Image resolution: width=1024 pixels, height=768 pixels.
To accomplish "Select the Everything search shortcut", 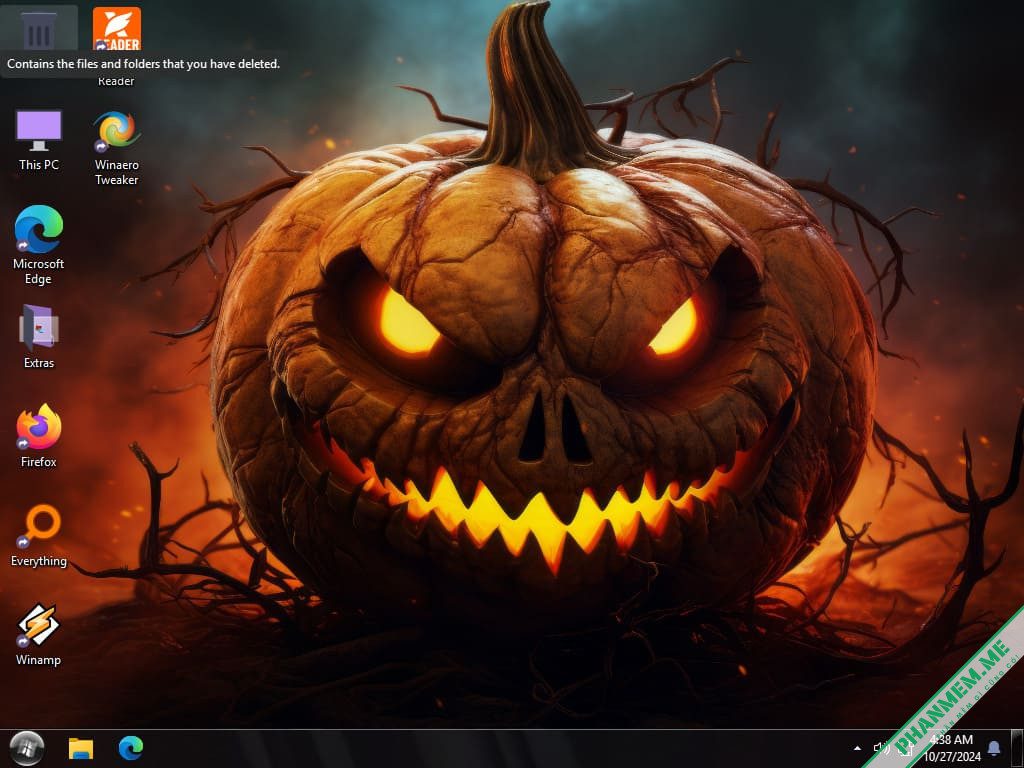I will [39, 535].
